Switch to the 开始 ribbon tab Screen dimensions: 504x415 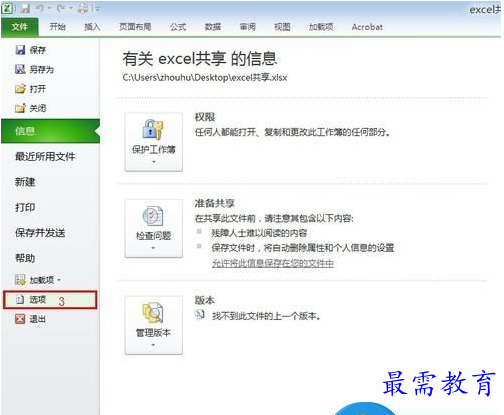pos(57,27)
